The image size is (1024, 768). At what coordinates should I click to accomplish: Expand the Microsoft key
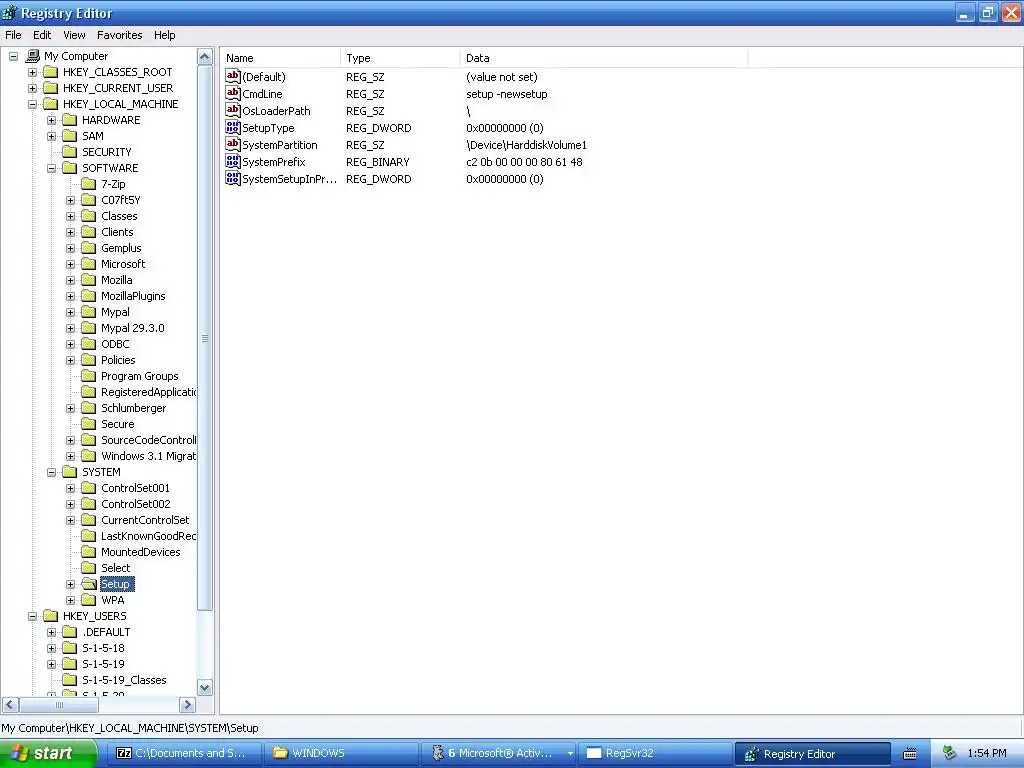click(x=71, y=264)
